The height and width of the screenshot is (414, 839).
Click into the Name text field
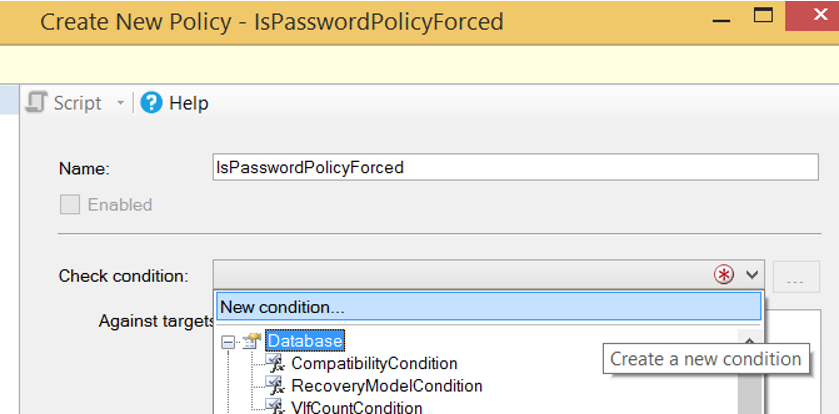515,167
